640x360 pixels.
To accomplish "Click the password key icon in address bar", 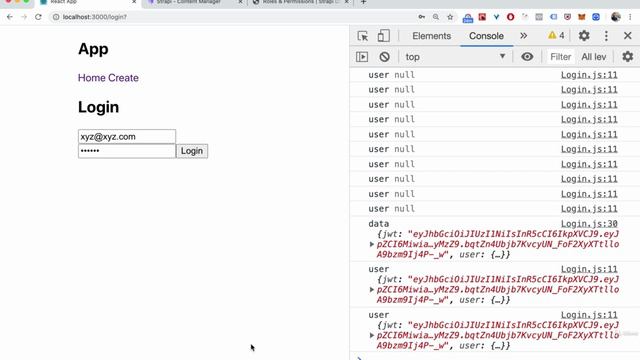I will [422, 17].
